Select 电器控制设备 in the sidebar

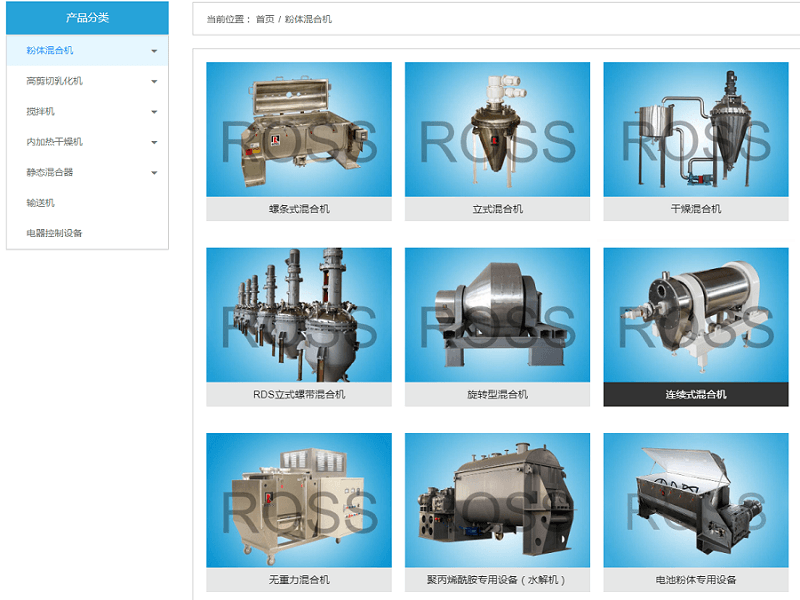pyautogui.click(x=54, y=233)
